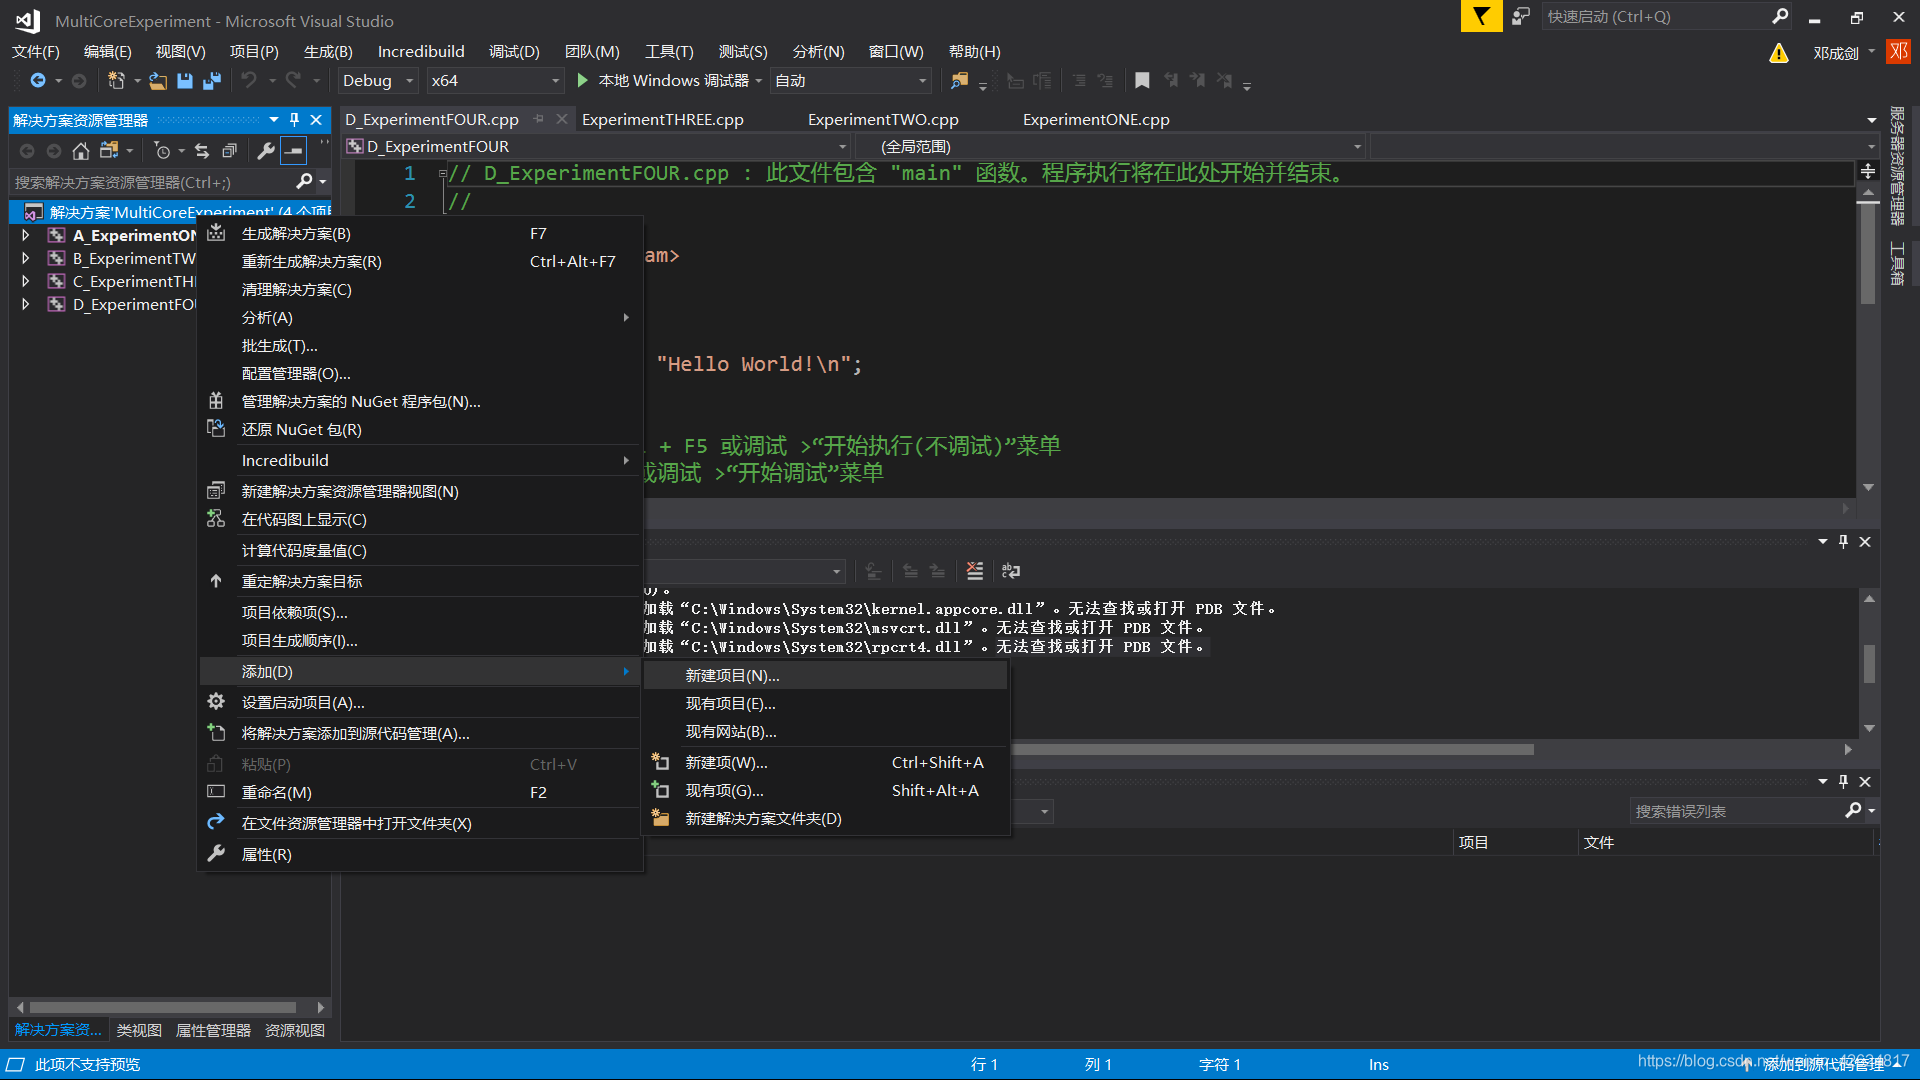
Task: Toggle word wrap in the Output window
Action: click(x=1011, y=571)
